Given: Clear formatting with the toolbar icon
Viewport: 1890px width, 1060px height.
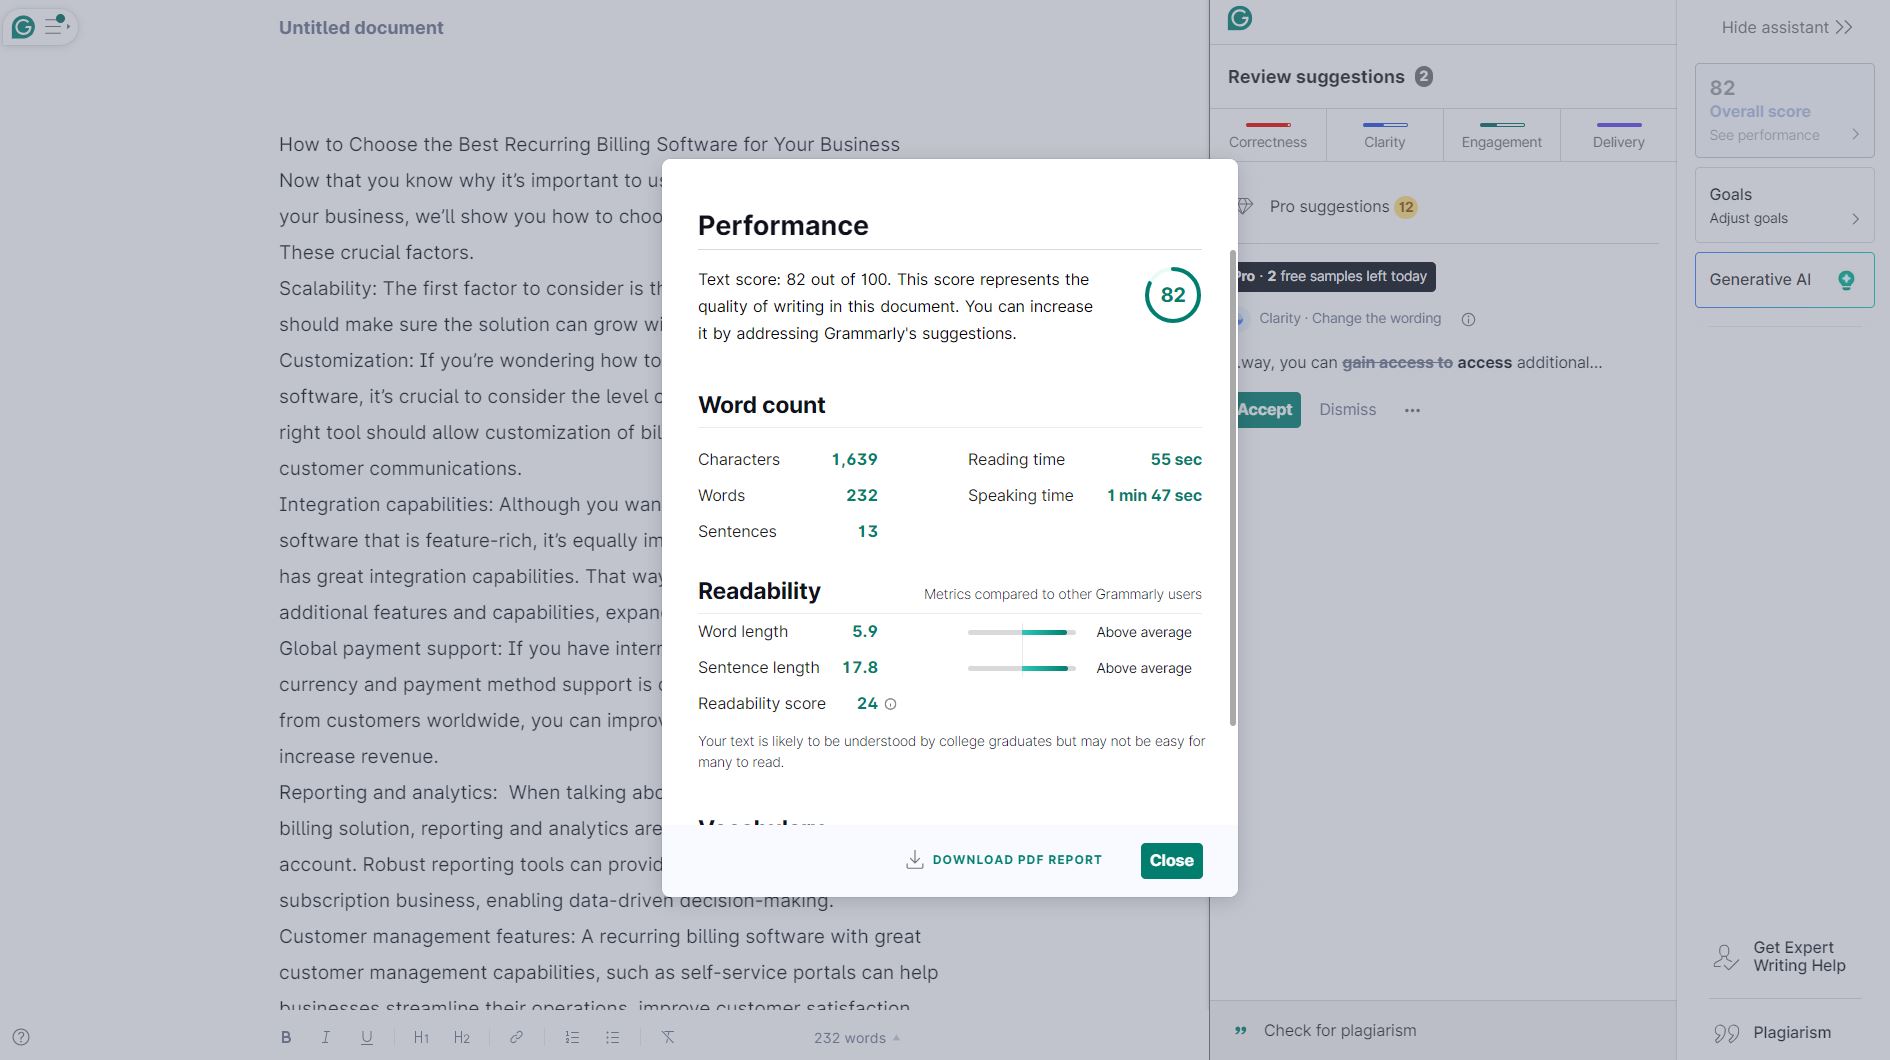Looking at the screenshot, I should pos(668,1037).
